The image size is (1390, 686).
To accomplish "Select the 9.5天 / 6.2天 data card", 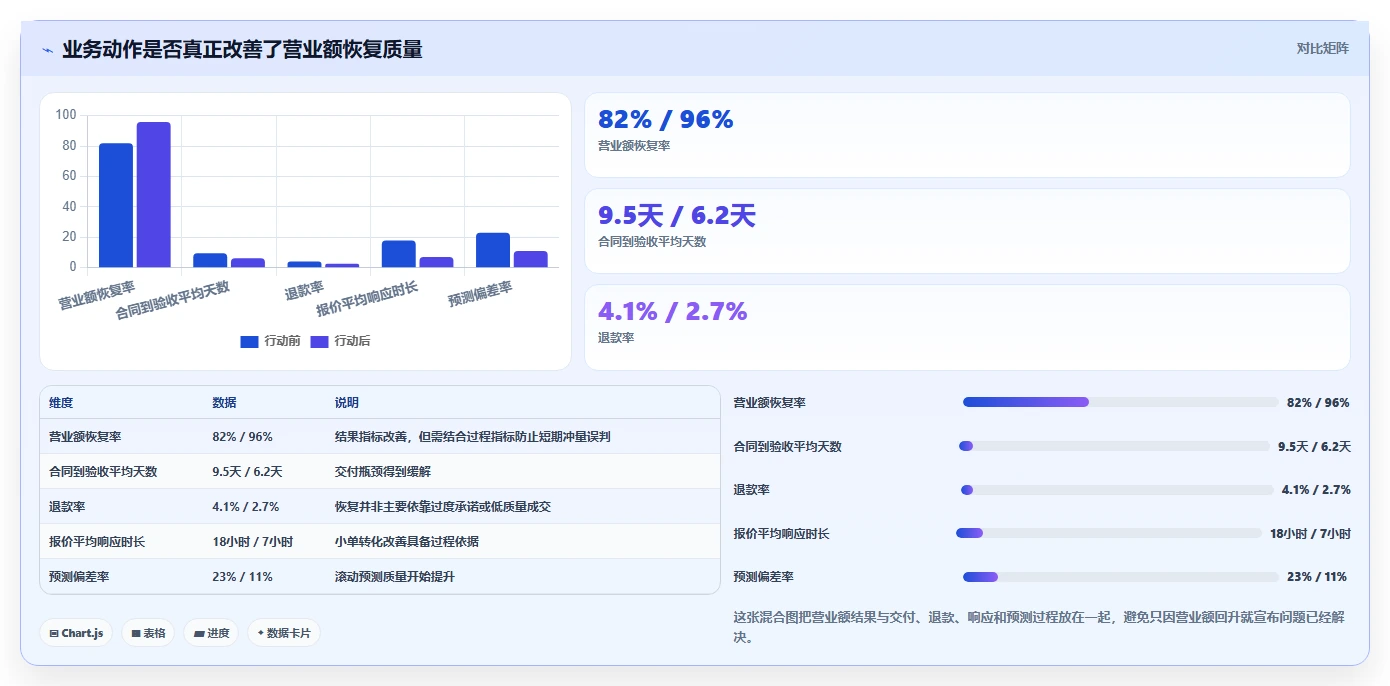I will coord(967,231).
